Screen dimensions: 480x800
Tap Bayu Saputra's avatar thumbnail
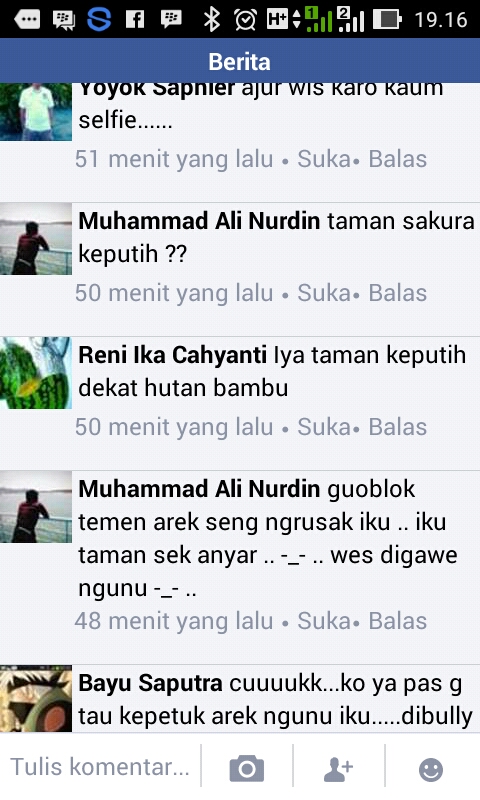(36, 699)
